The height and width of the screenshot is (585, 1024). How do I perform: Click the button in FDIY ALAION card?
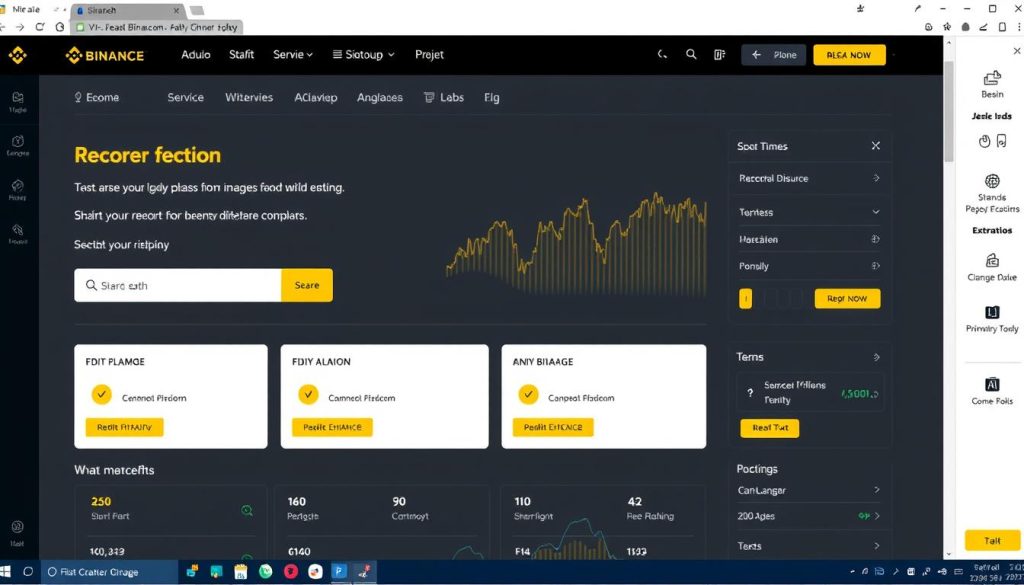(x=332, y=428)
